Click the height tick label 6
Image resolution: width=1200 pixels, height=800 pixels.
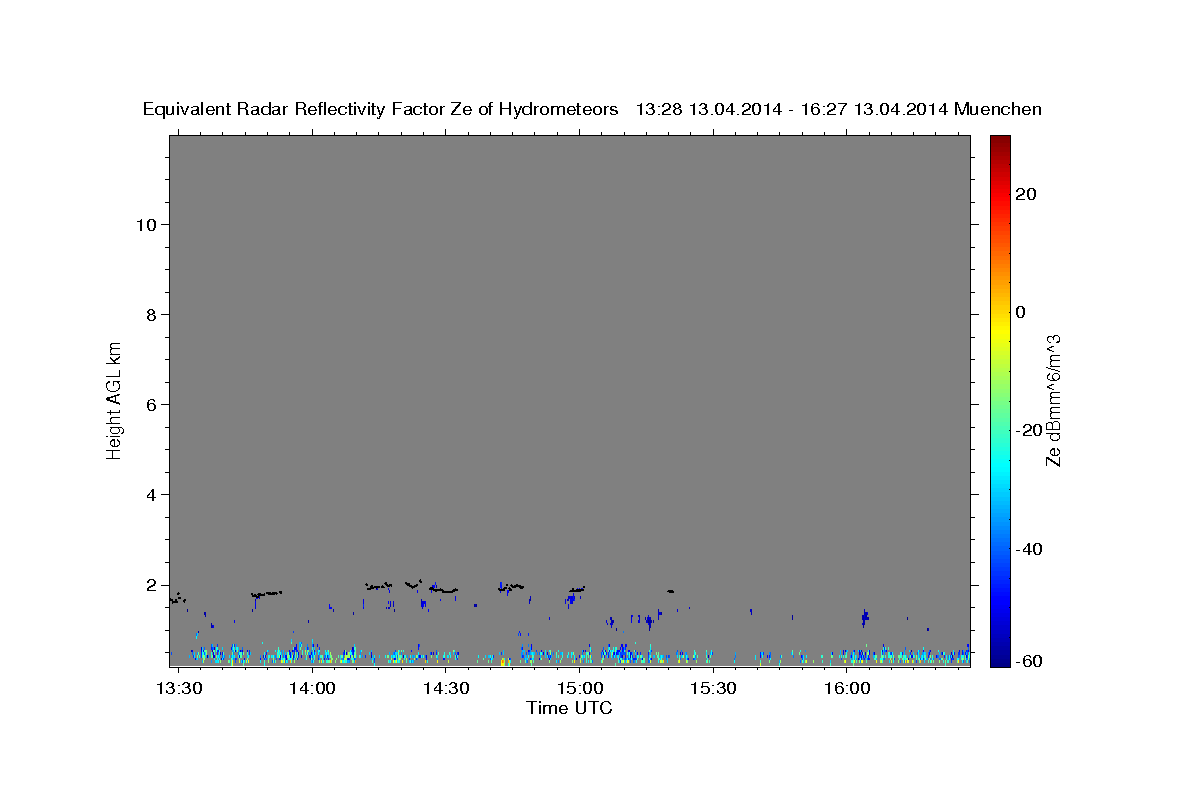[x=151, y=404]
